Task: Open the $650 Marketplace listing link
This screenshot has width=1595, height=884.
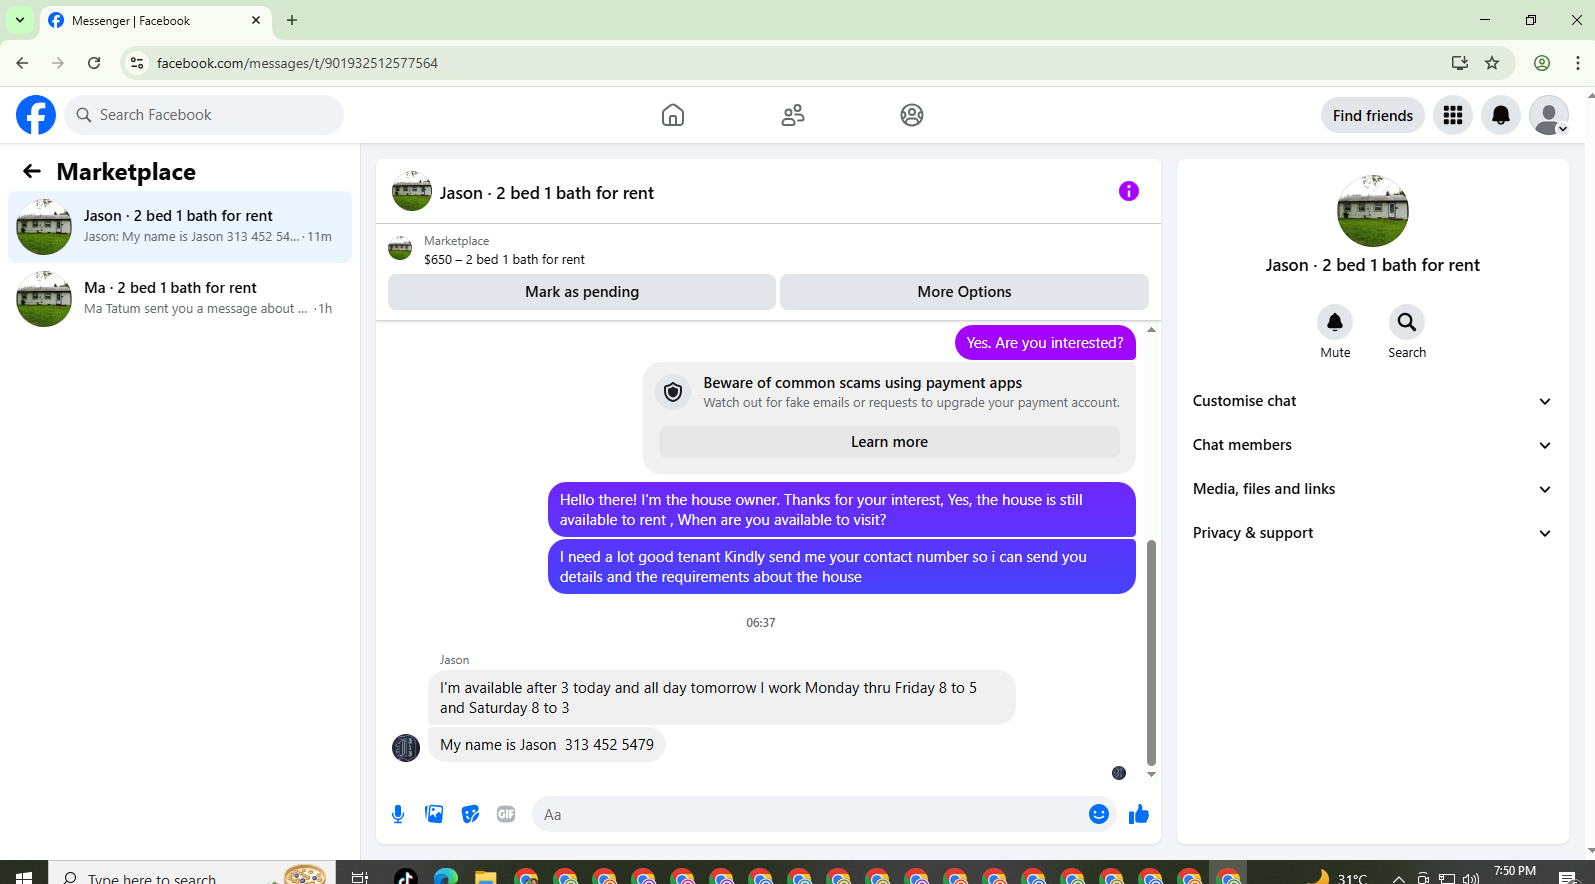Action: [x=504, y=259]
